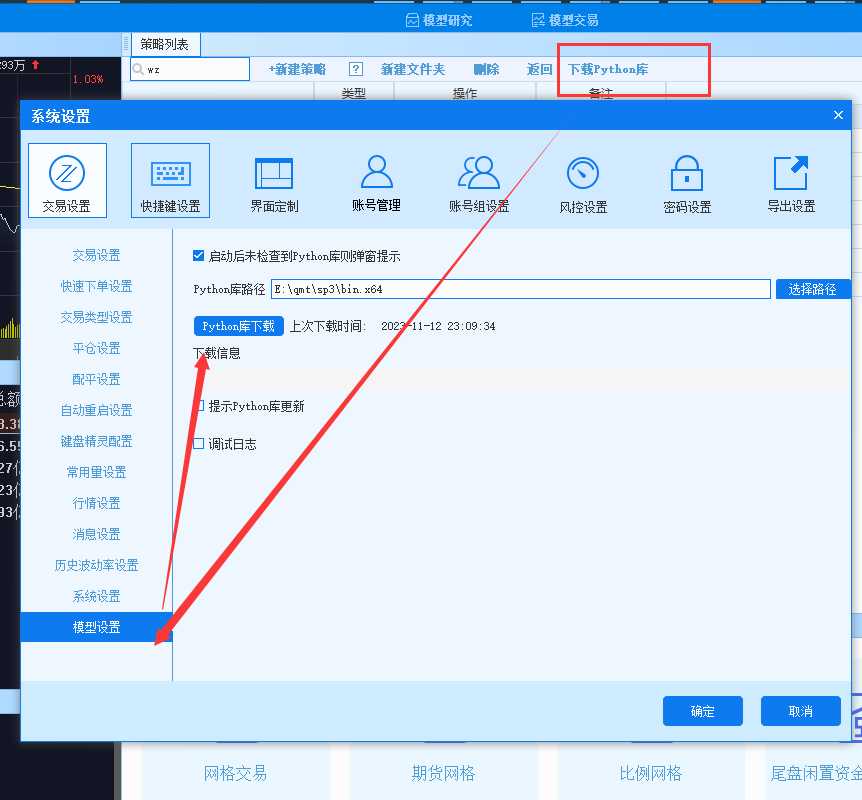The image size is (862, 800).
Task: Open 界面定制 layout icon
Action: click(274, 184)
